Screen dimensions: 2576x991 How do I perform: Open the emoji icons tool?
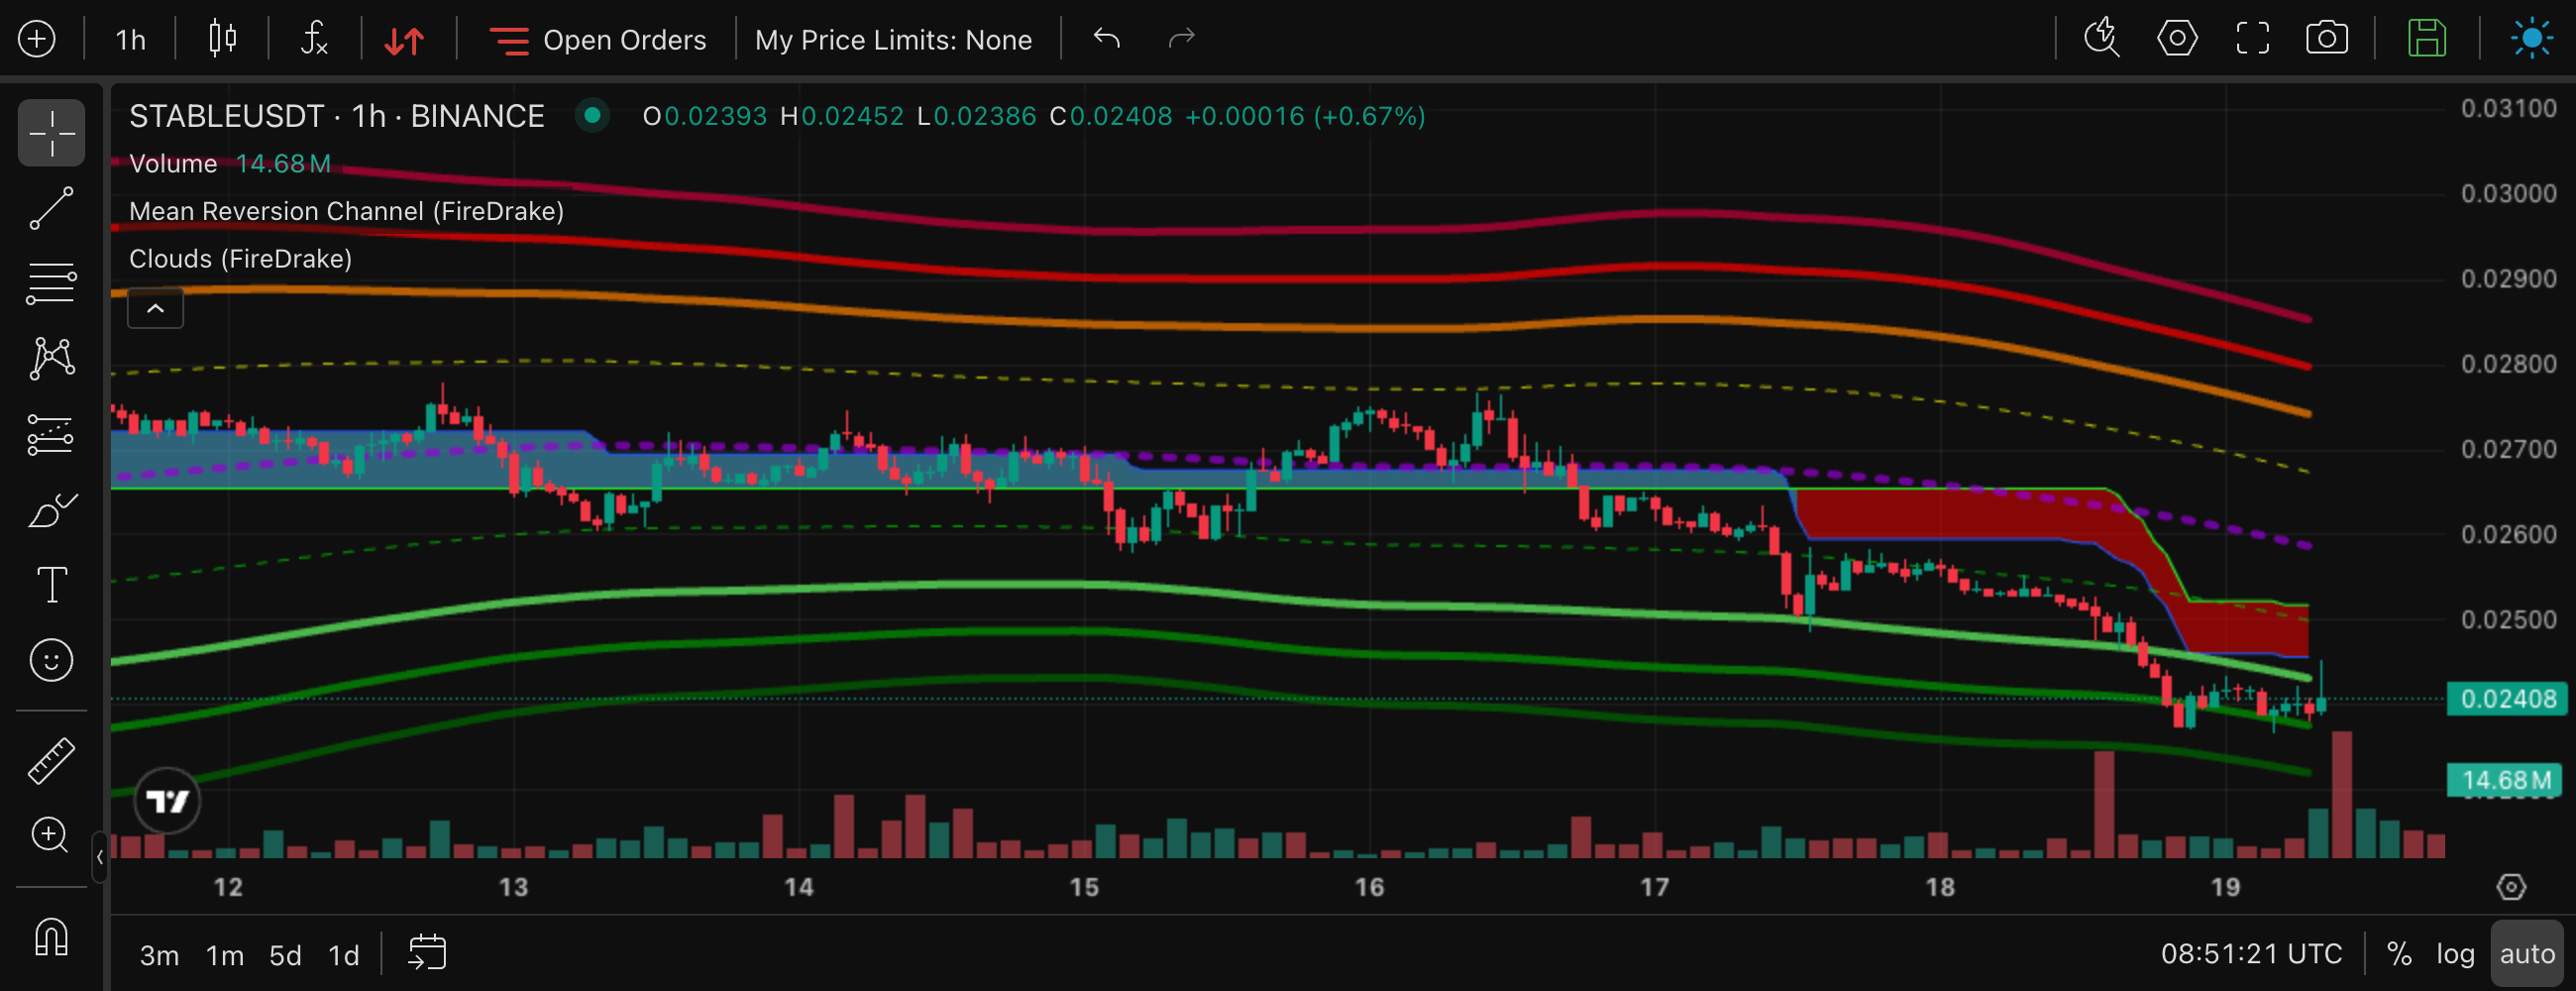pos(51,660)
